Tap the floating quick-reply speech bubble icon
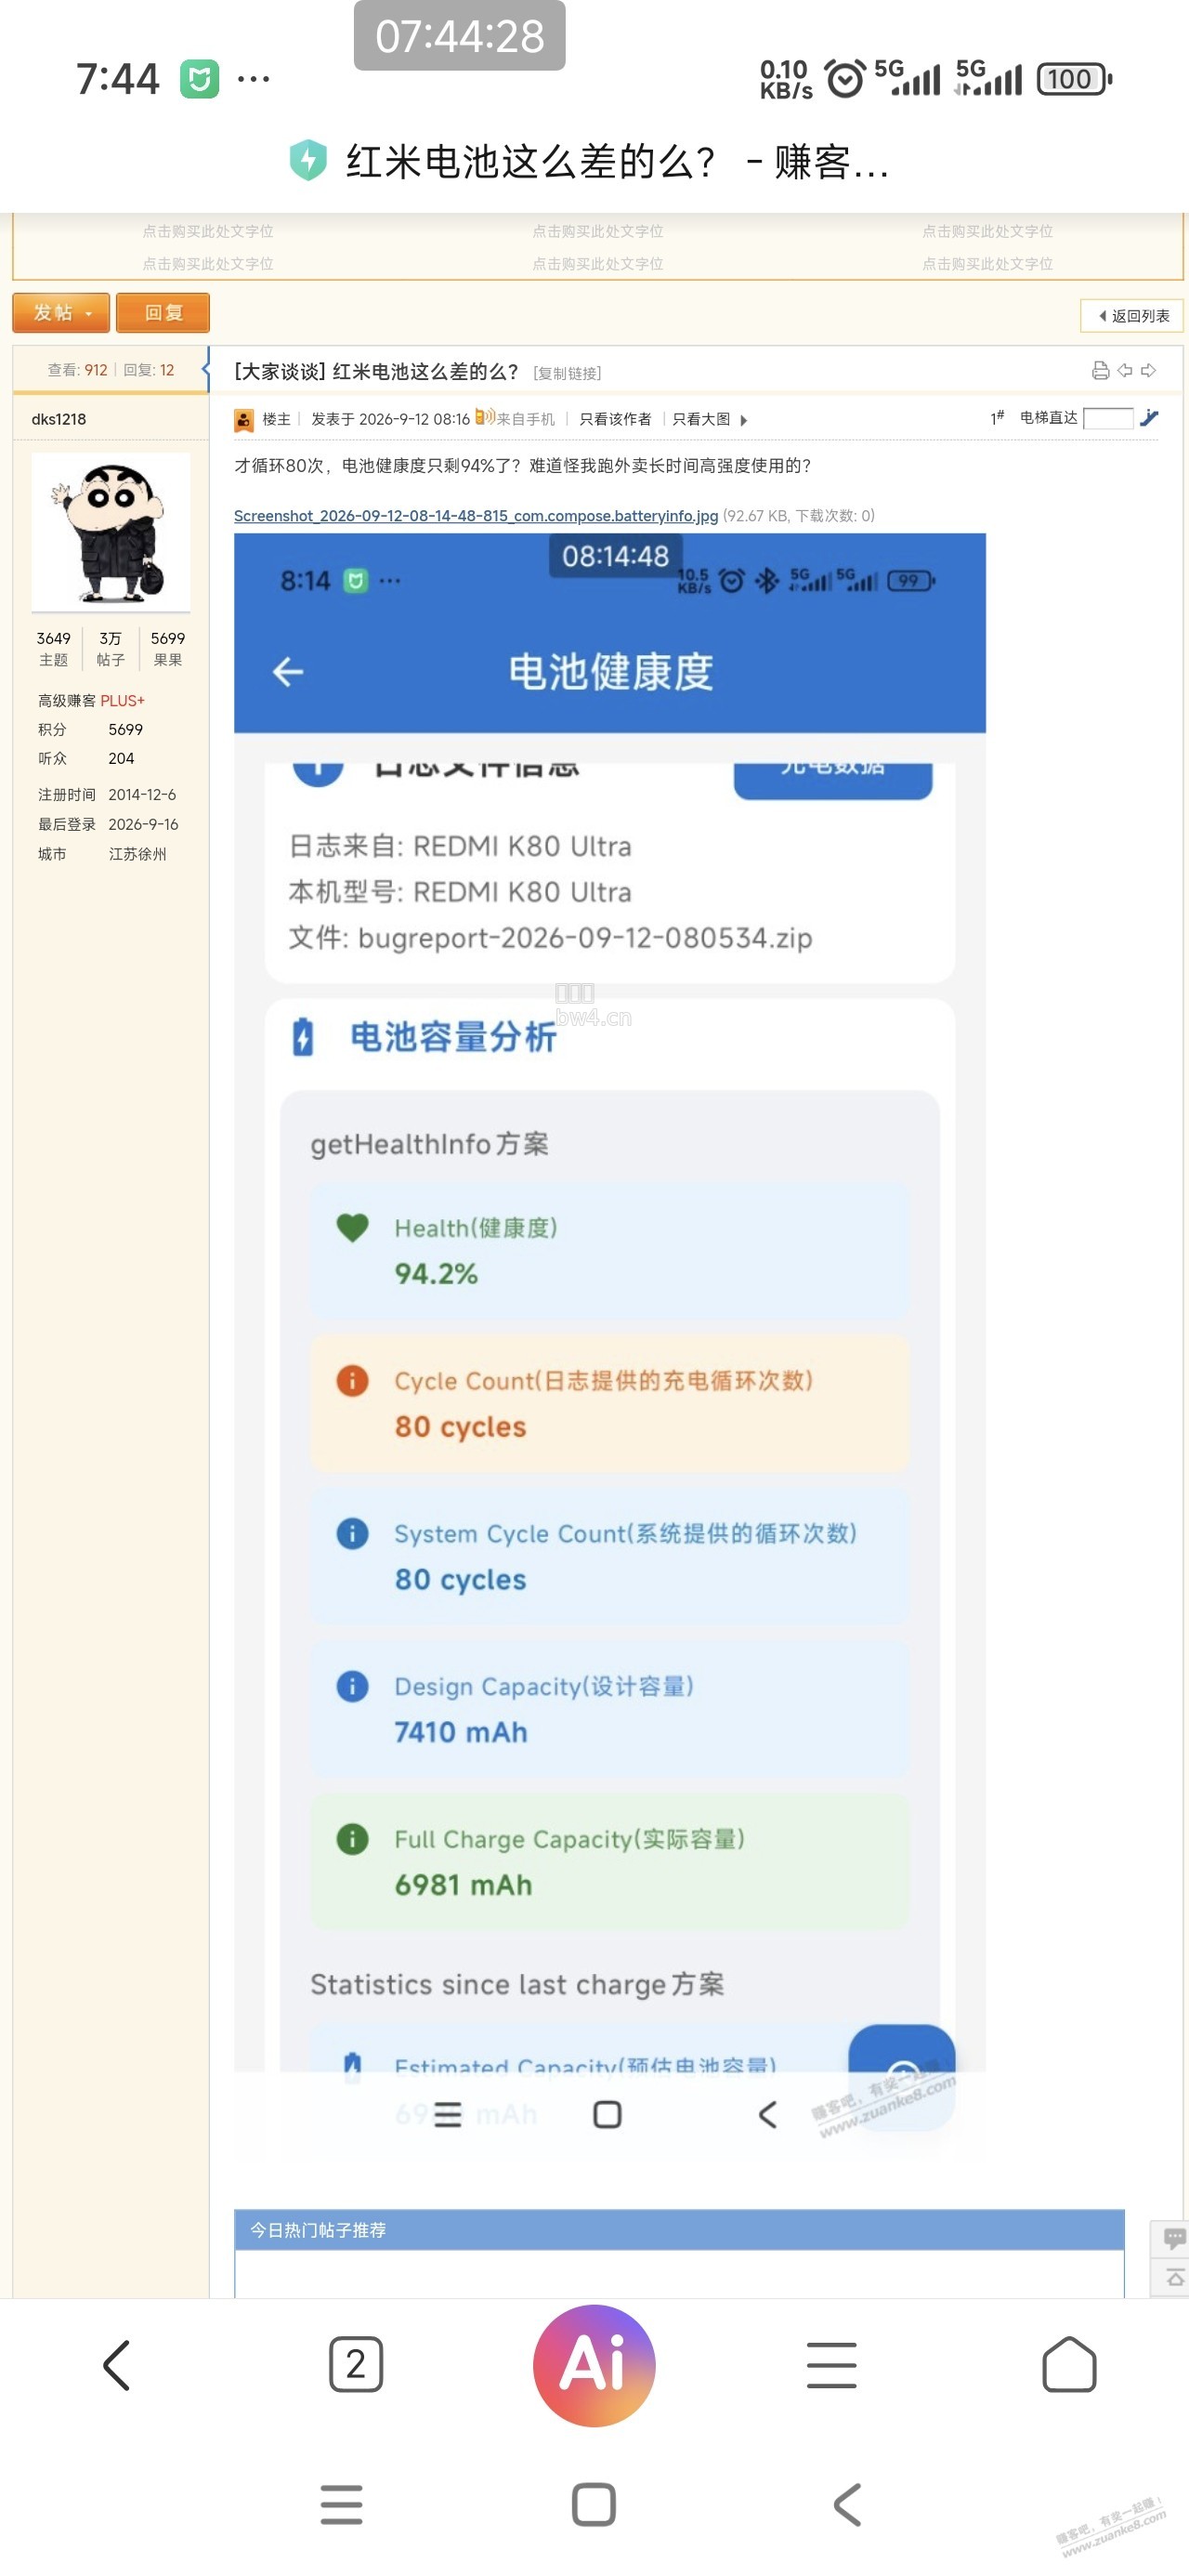 click(1174, 2238)
